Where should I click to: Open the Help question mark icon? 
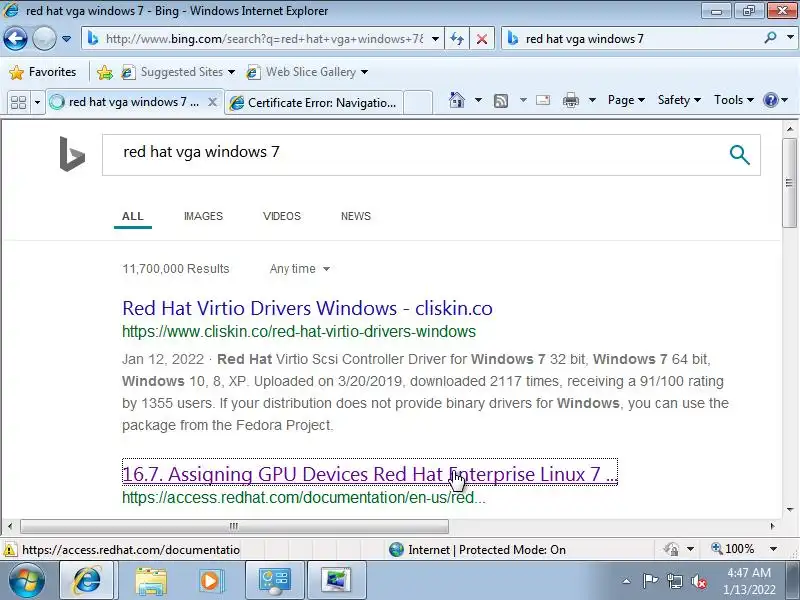pyautogui.click(x=770, y=100)
